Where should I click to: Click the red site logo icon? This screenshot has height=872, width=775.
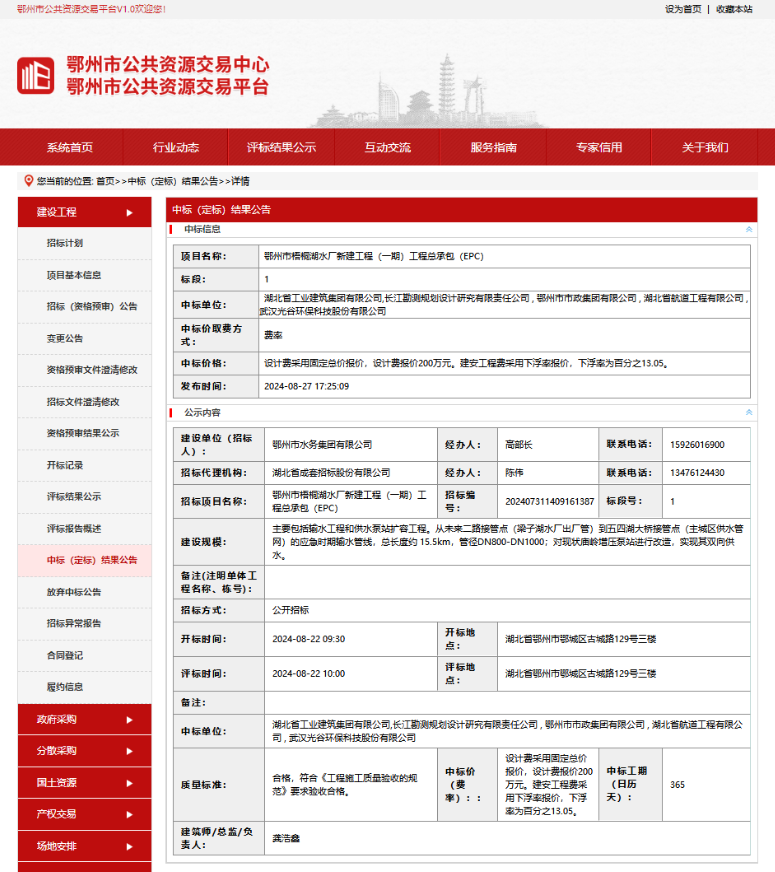(x=36, y=76)
